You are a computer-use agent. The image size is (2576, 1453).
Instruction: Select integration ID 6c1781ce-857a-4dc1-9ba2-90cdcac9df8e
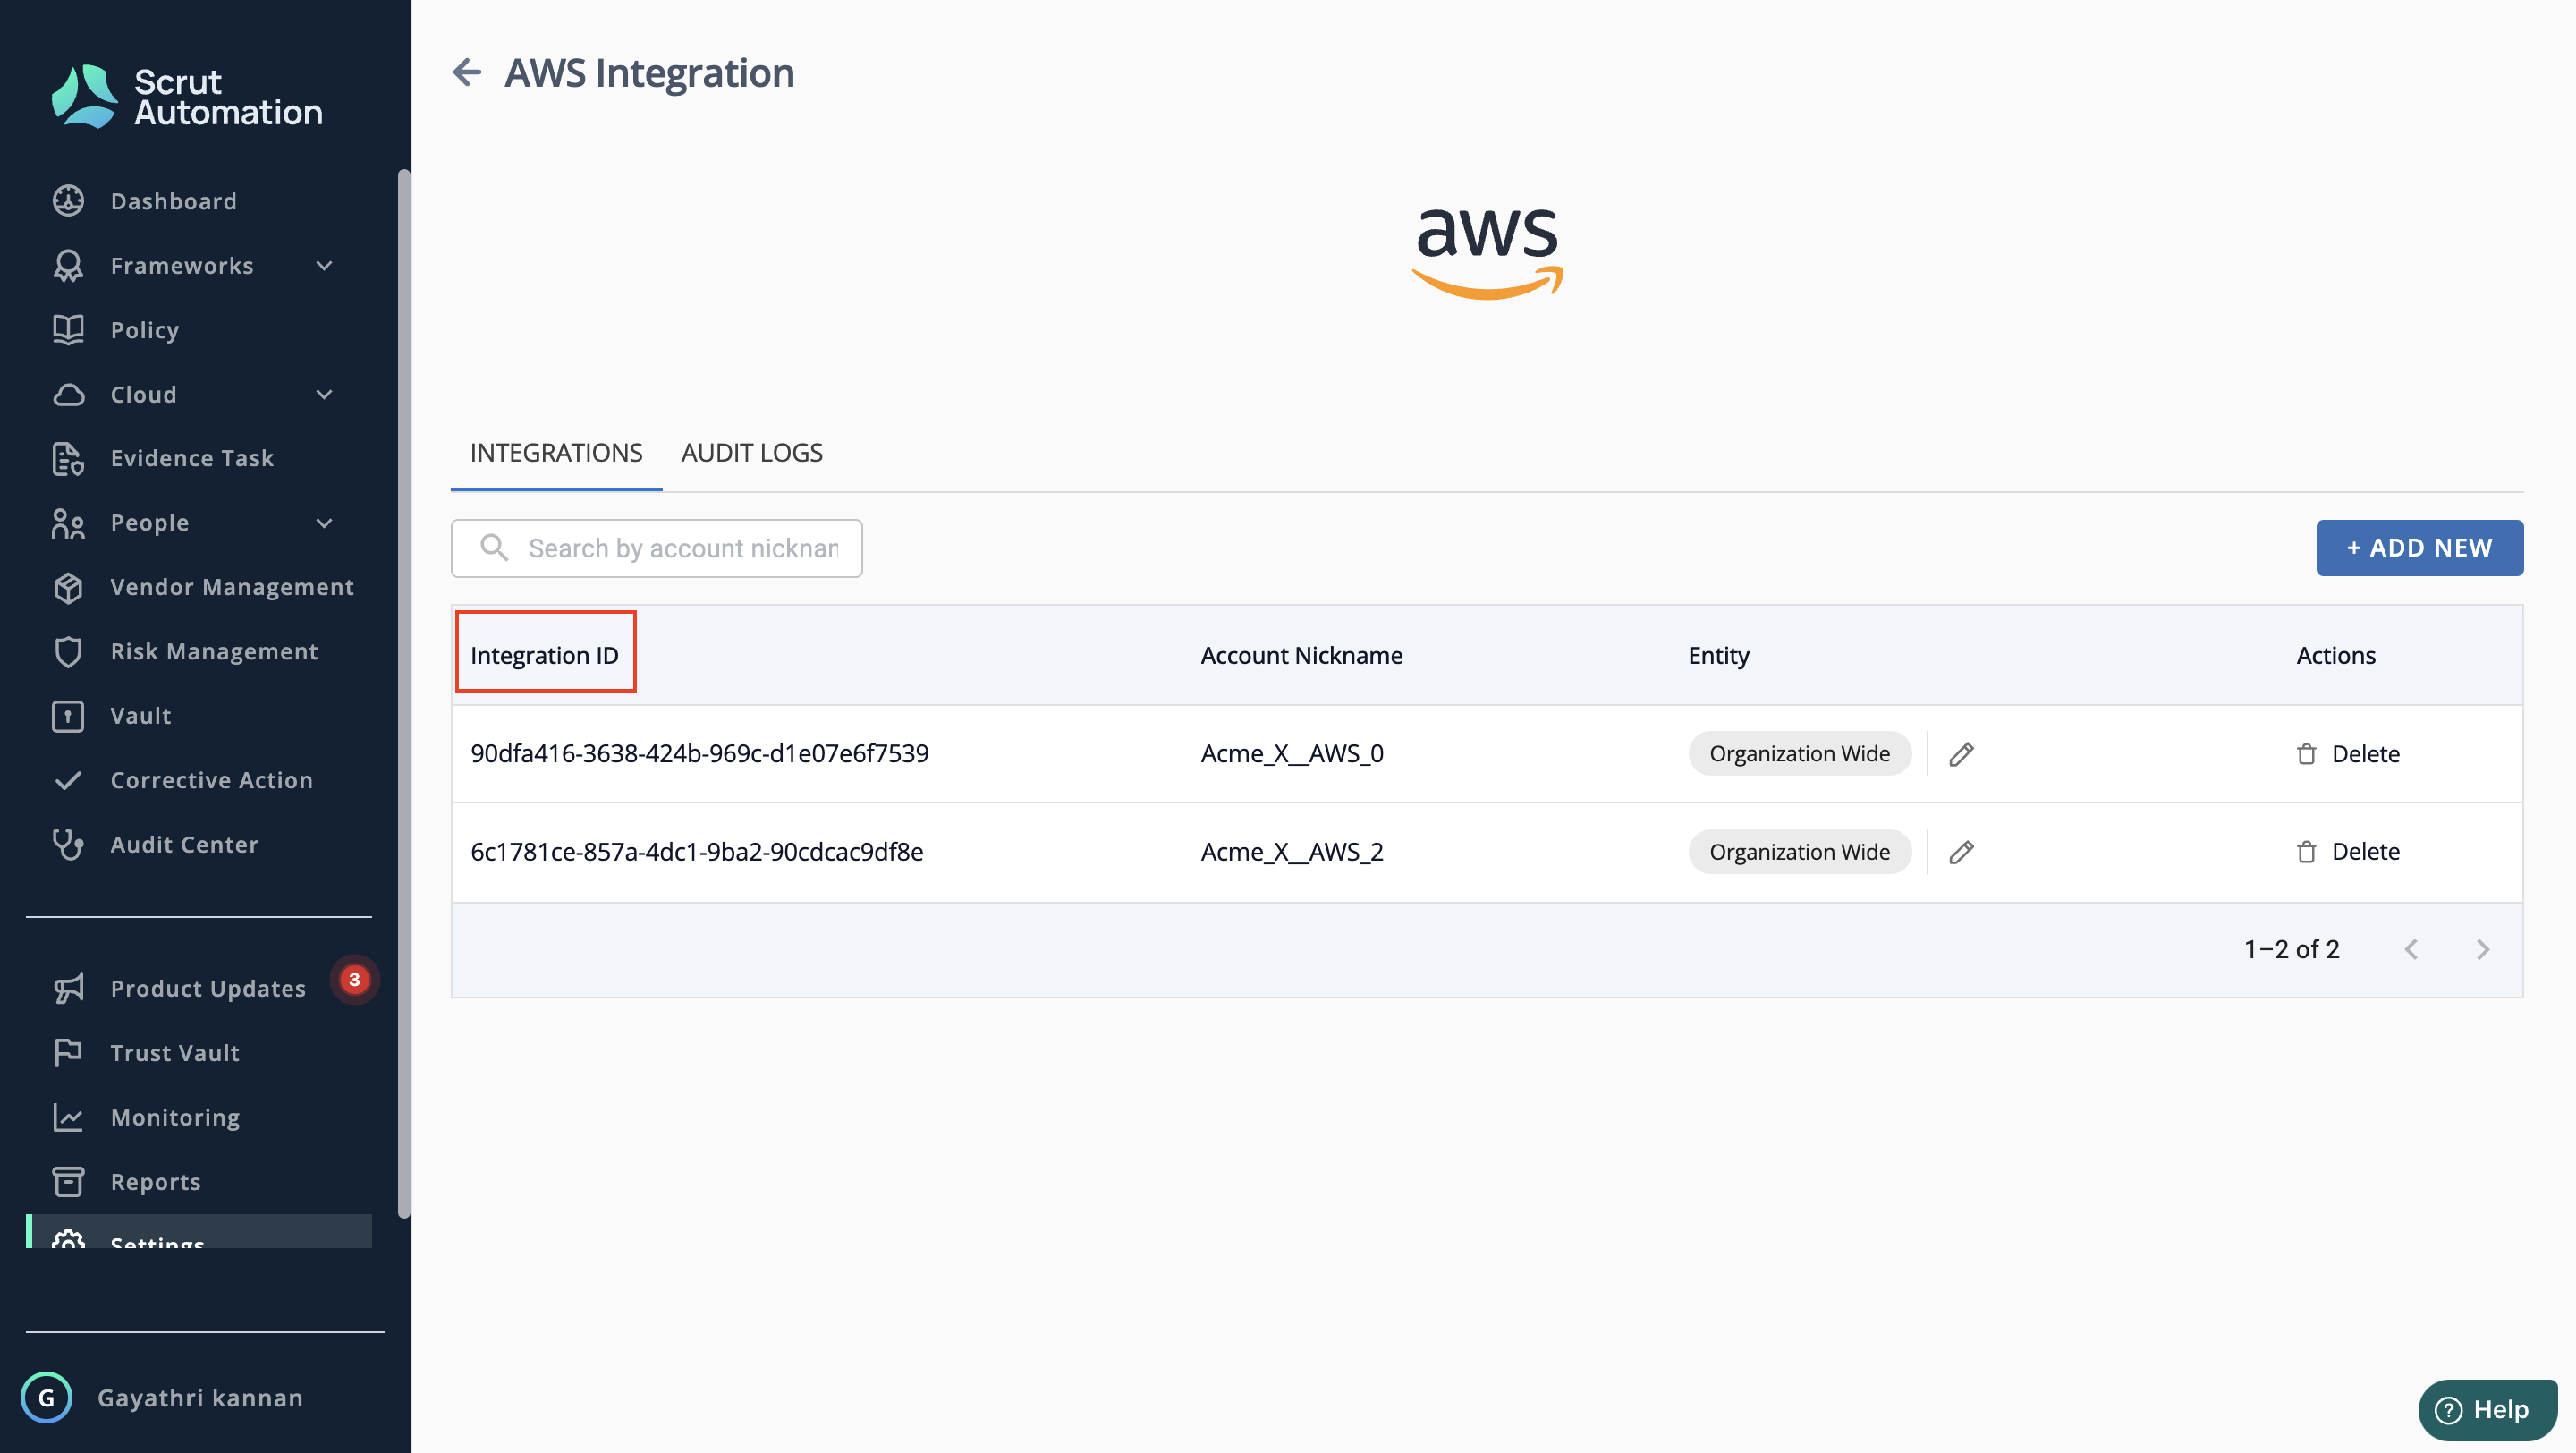point(696,851)
